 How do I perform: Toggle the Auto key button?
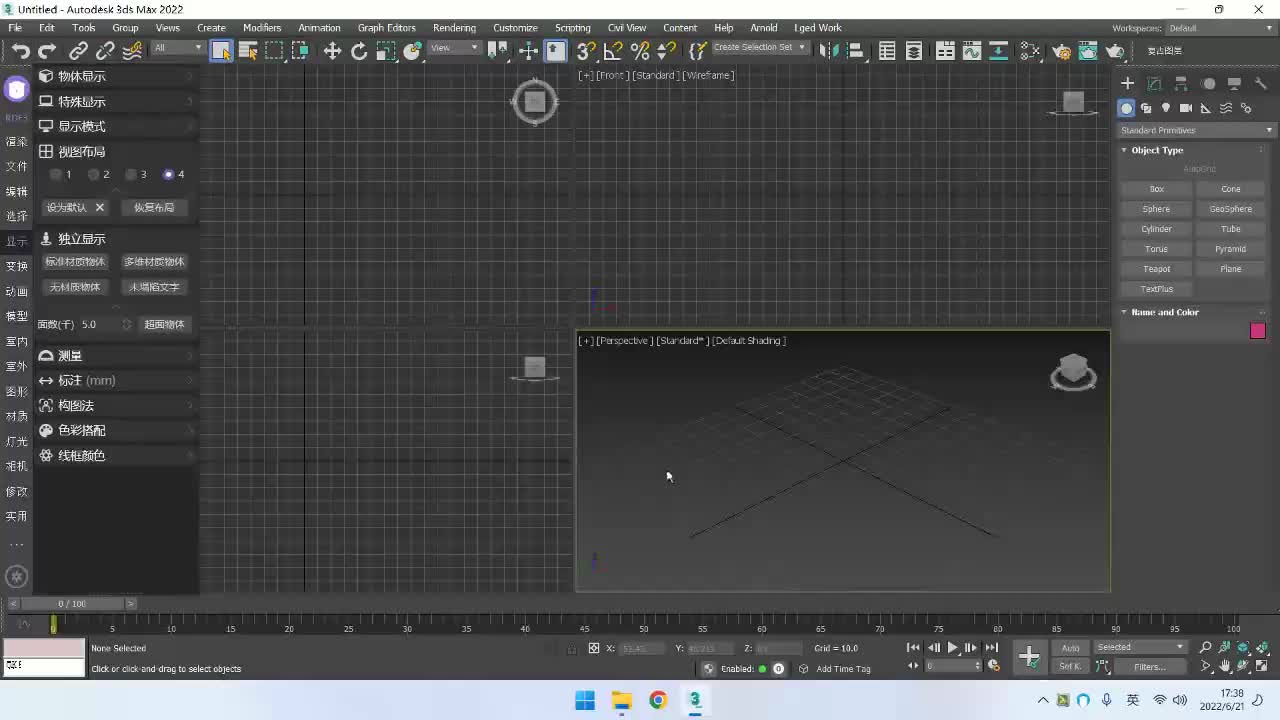pos(1070,648)
